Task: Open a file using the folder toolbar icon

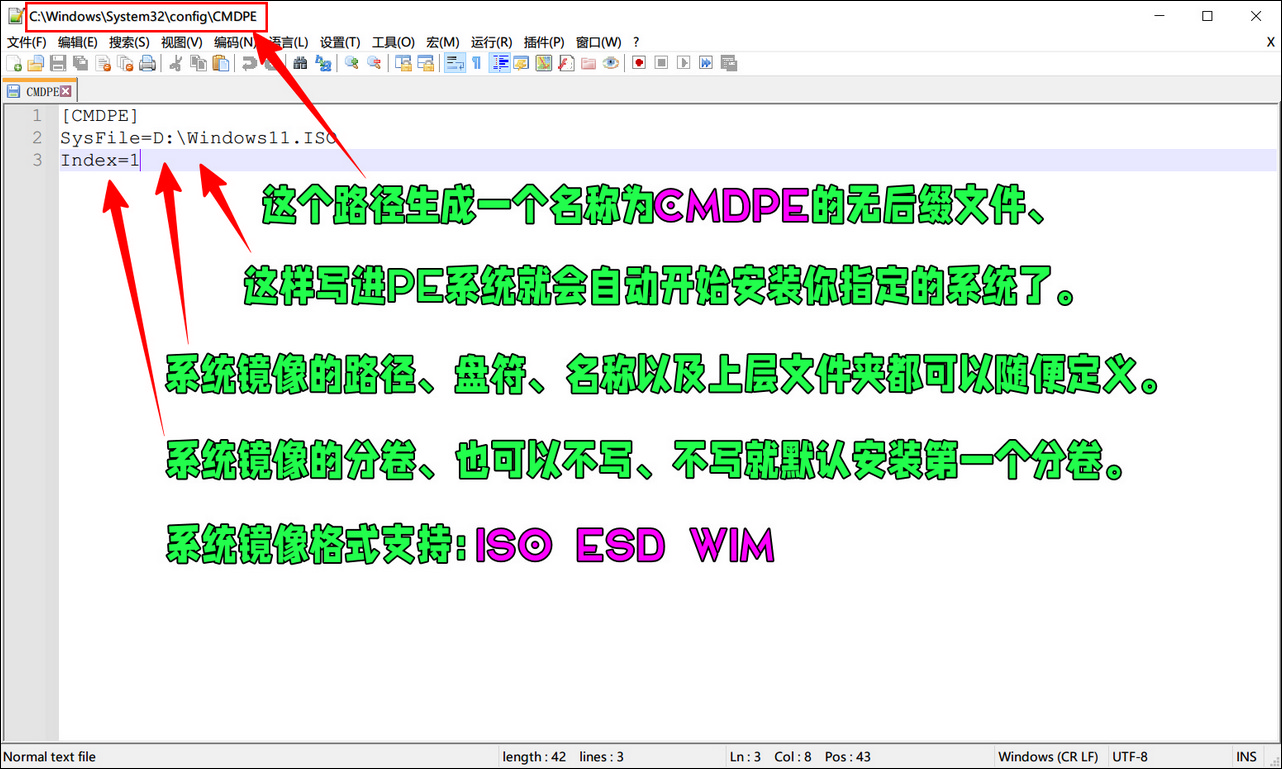Action: coord(36,63)
